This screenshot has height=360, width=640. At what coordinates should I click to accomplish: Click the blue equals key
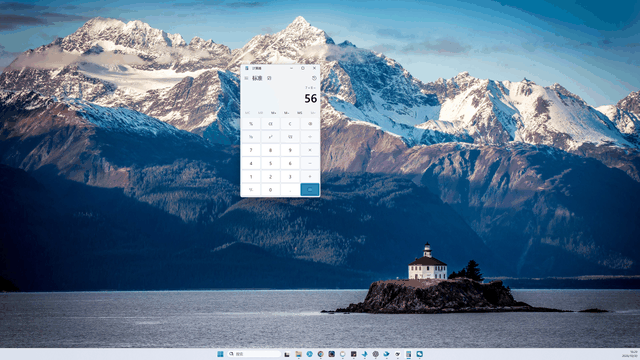click(x=310, y=189)
